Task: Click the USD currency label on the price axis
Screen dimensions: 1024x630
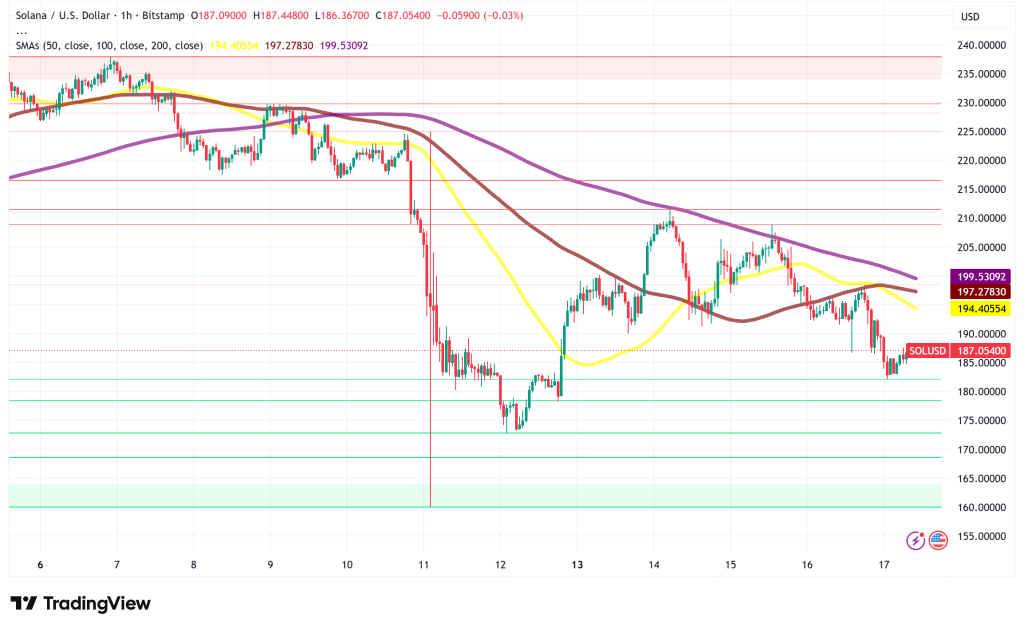Action: click(969, 17)
